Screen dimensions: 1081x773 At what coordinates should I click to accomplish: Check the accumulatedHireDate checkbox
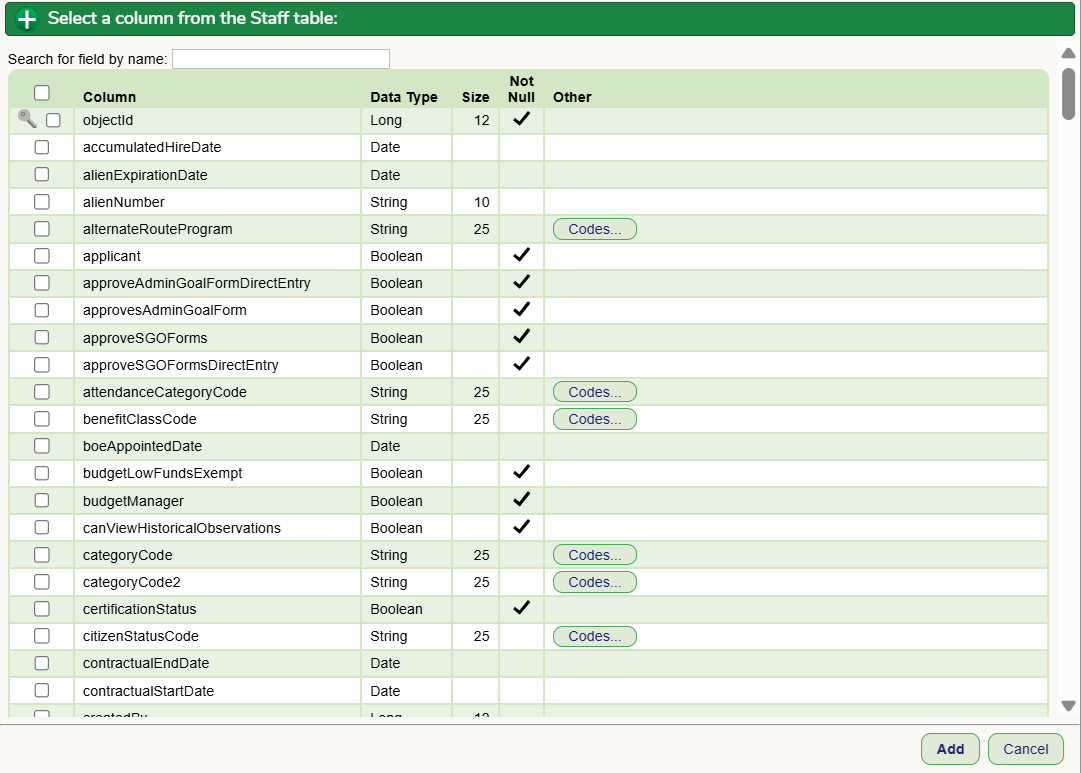click(42, 147)
